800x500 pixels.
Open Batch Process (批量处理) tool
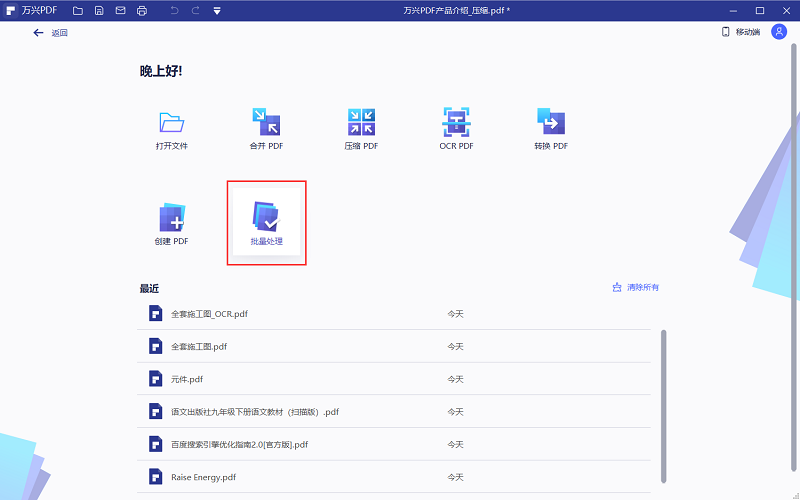tap(266, 219)
